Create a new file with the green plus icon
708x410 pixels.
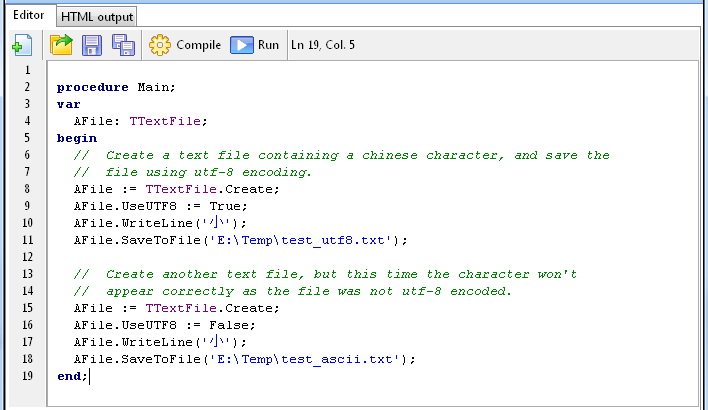[22, 45]
